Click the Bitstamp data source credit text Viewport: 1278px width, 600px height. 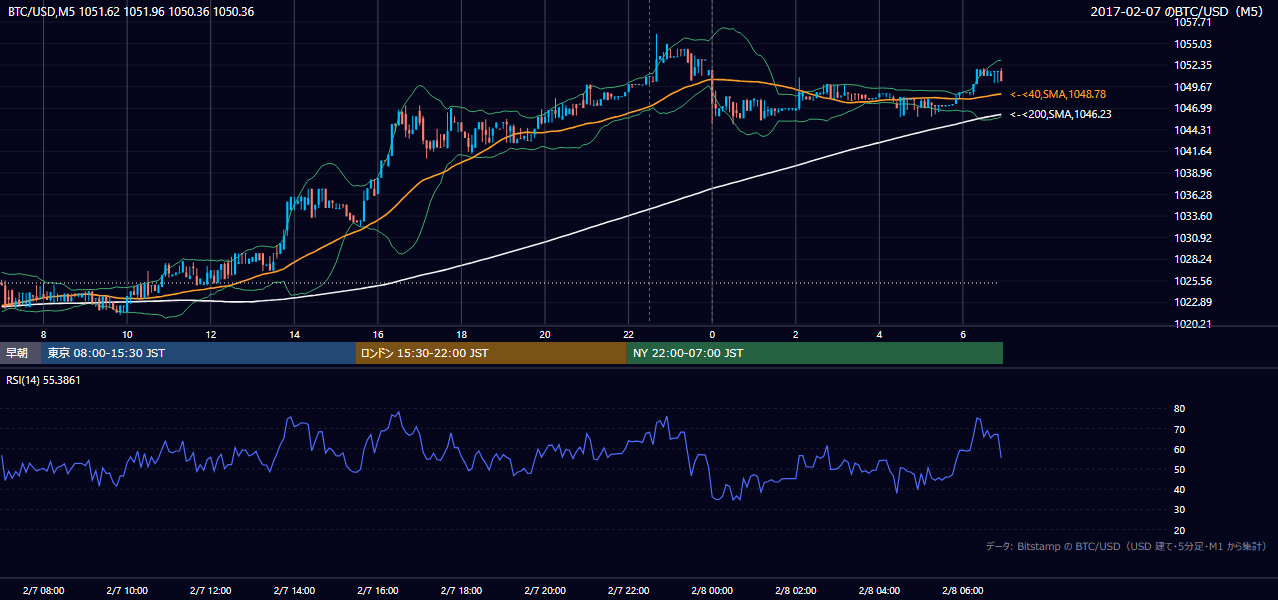tap(1126, 546)
